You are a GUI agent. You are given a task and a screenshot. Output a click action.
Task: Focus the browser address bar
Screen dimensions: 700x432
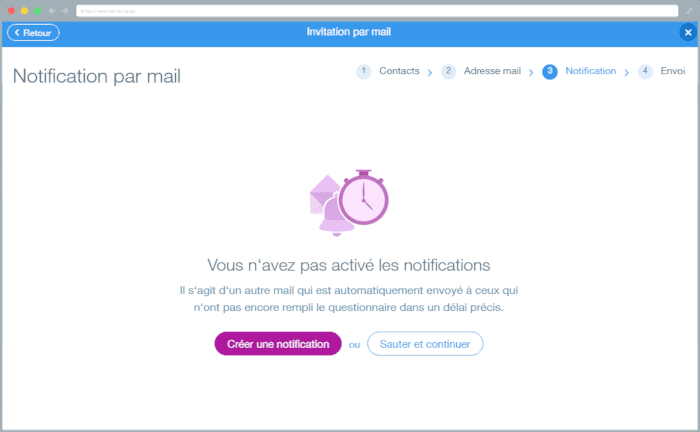pyautogui.click(x=377, y=11)
